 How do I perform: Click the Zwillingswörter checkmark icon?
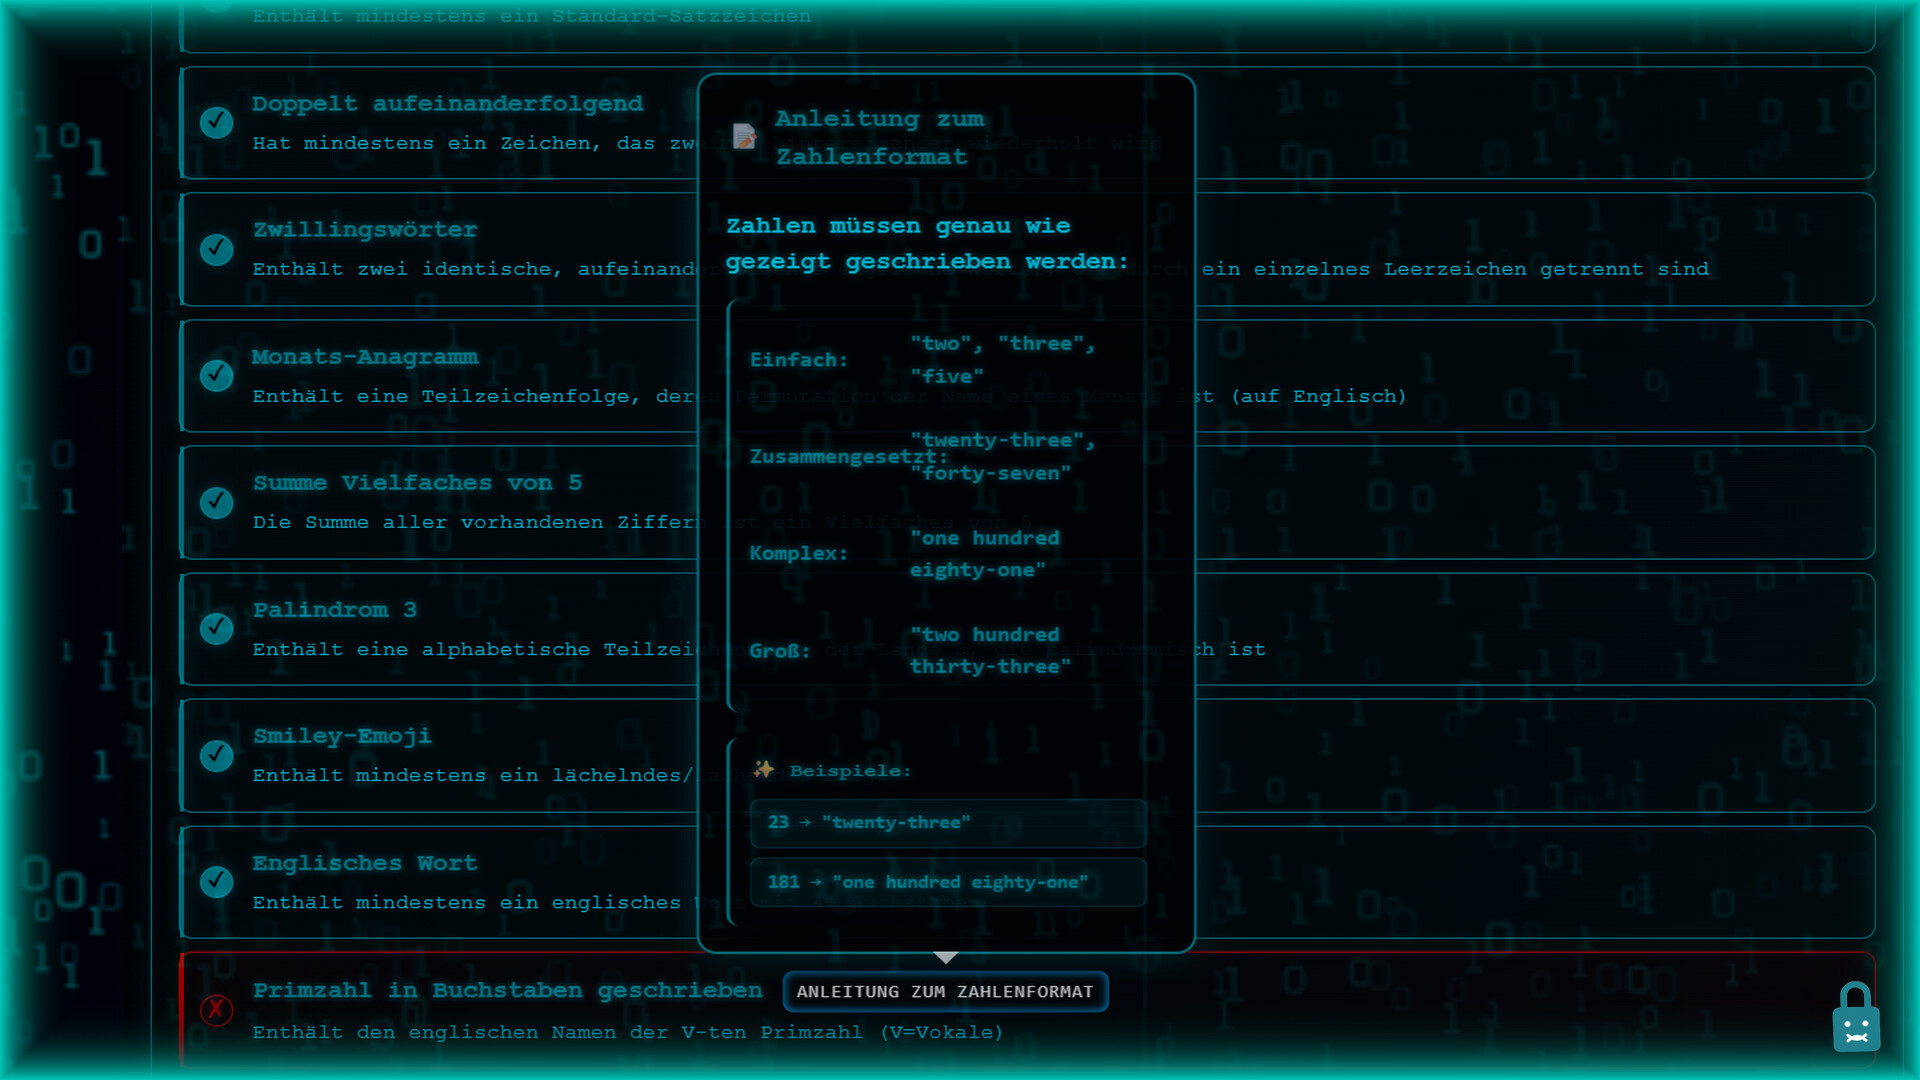pos(216,249)
